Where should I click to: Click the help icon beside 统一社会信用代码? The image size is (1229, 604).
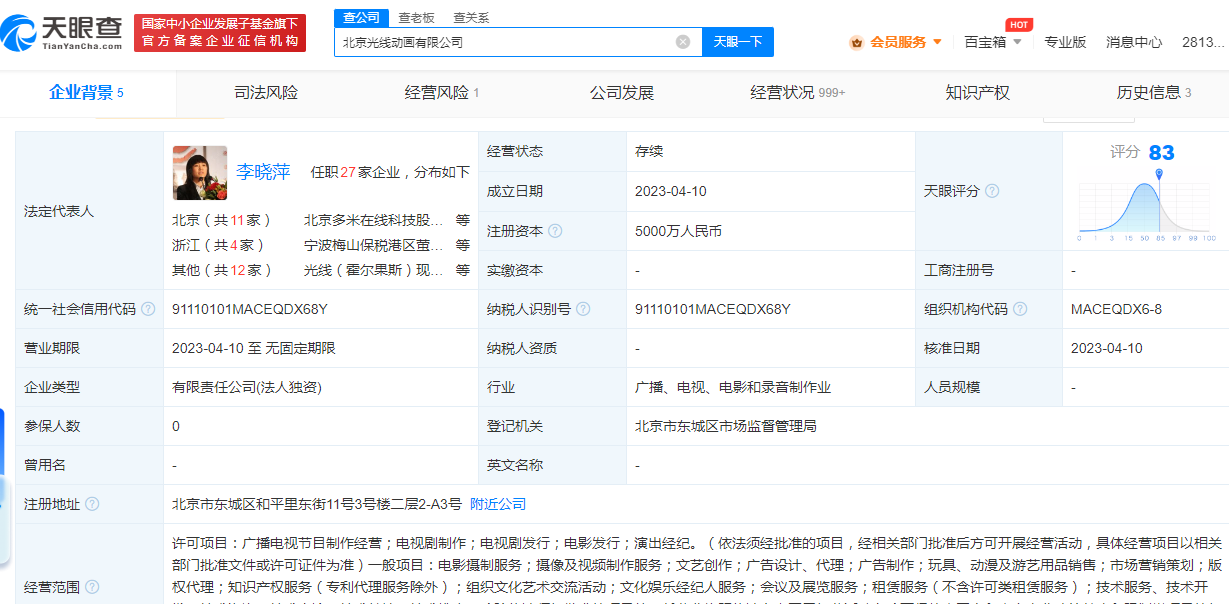(148, 309)
